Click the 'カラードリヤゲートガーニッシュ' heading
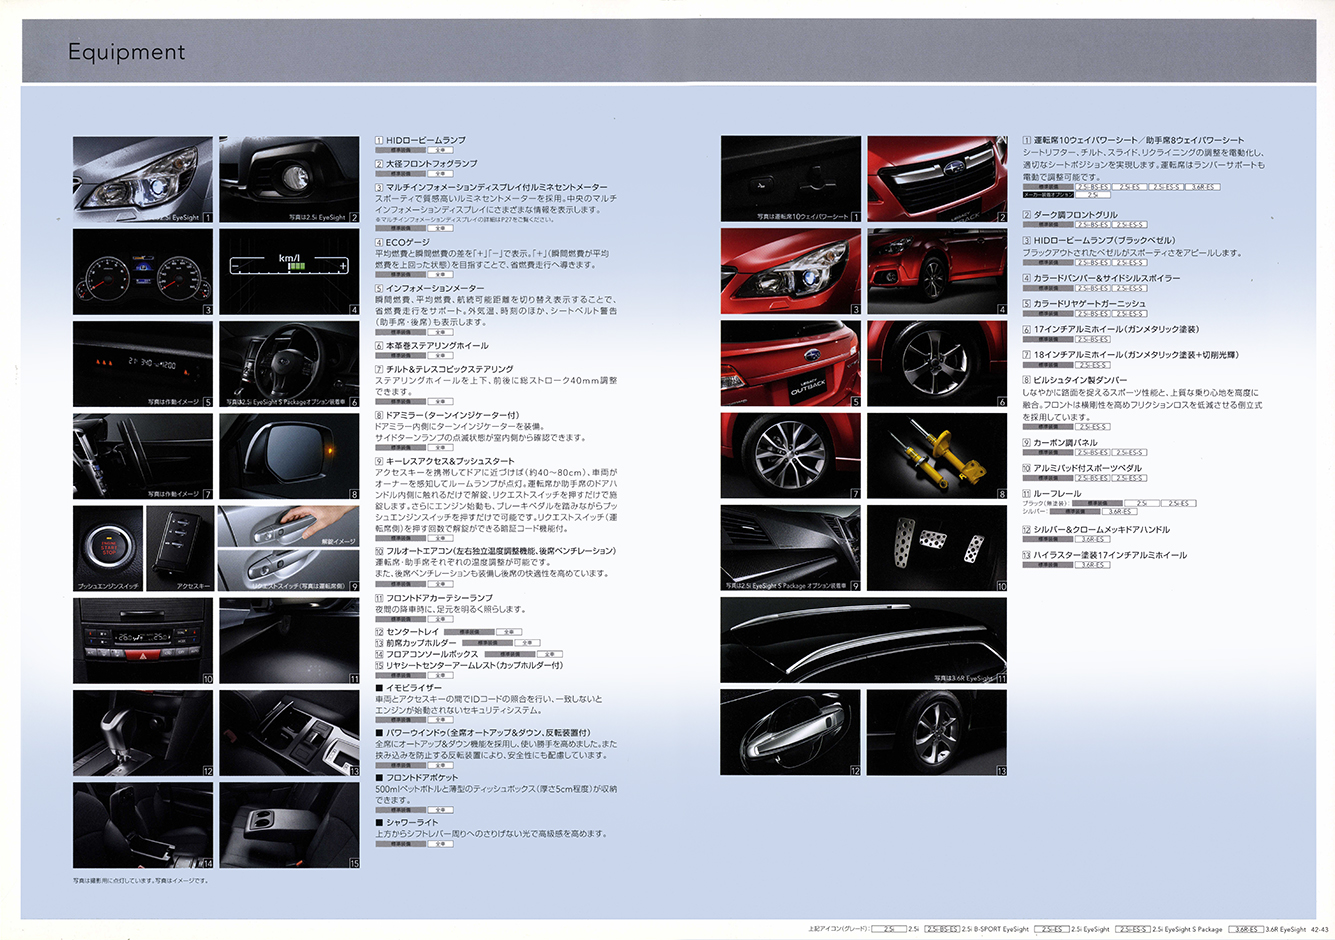This screenshot has width=1335, height=940. pos(1090,304)
